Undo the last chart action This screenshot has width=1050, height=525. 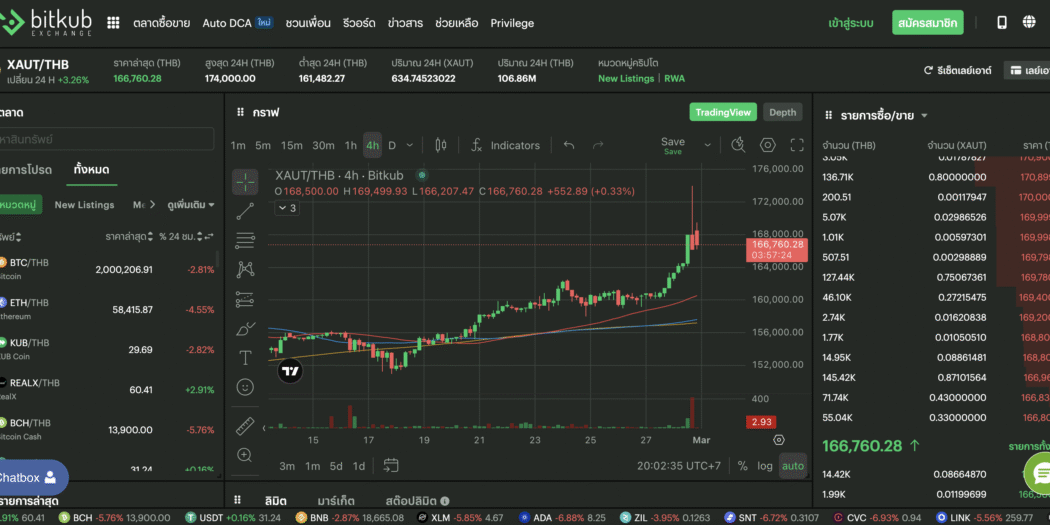tap(568, 145)
